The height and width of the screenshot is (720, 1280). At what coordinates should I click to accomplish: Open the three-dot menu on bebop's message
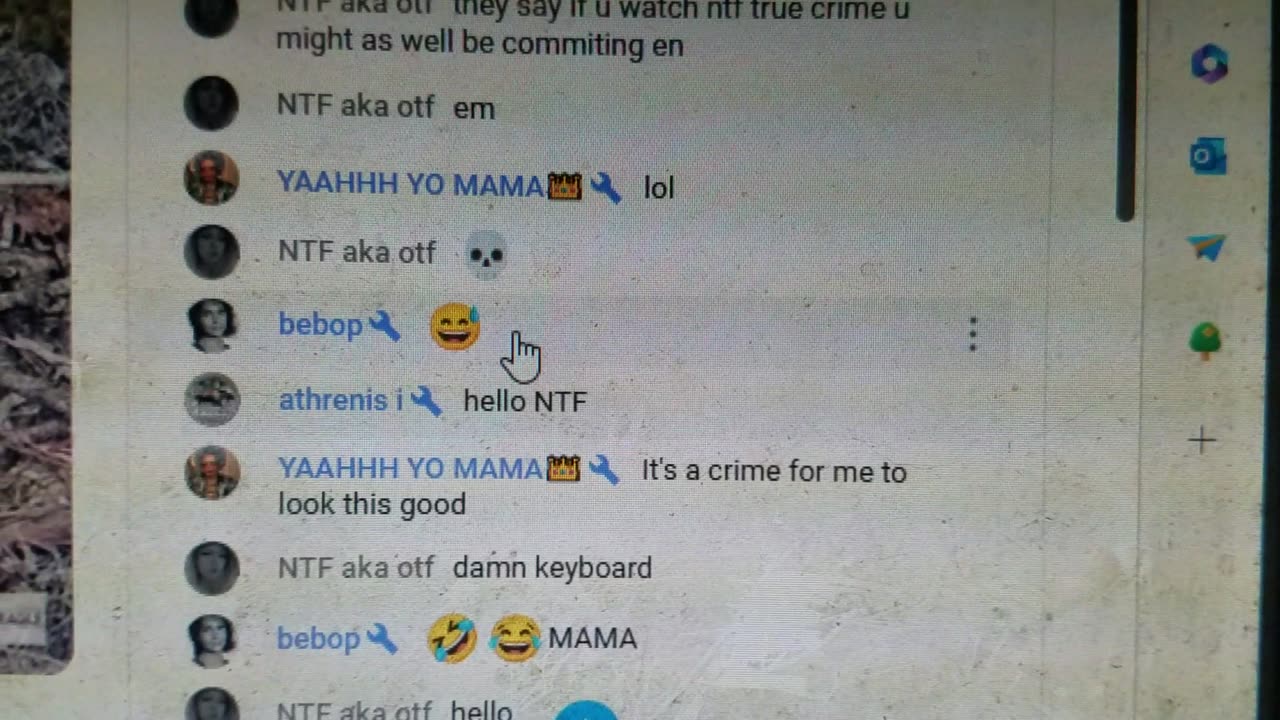coord(972,335)
